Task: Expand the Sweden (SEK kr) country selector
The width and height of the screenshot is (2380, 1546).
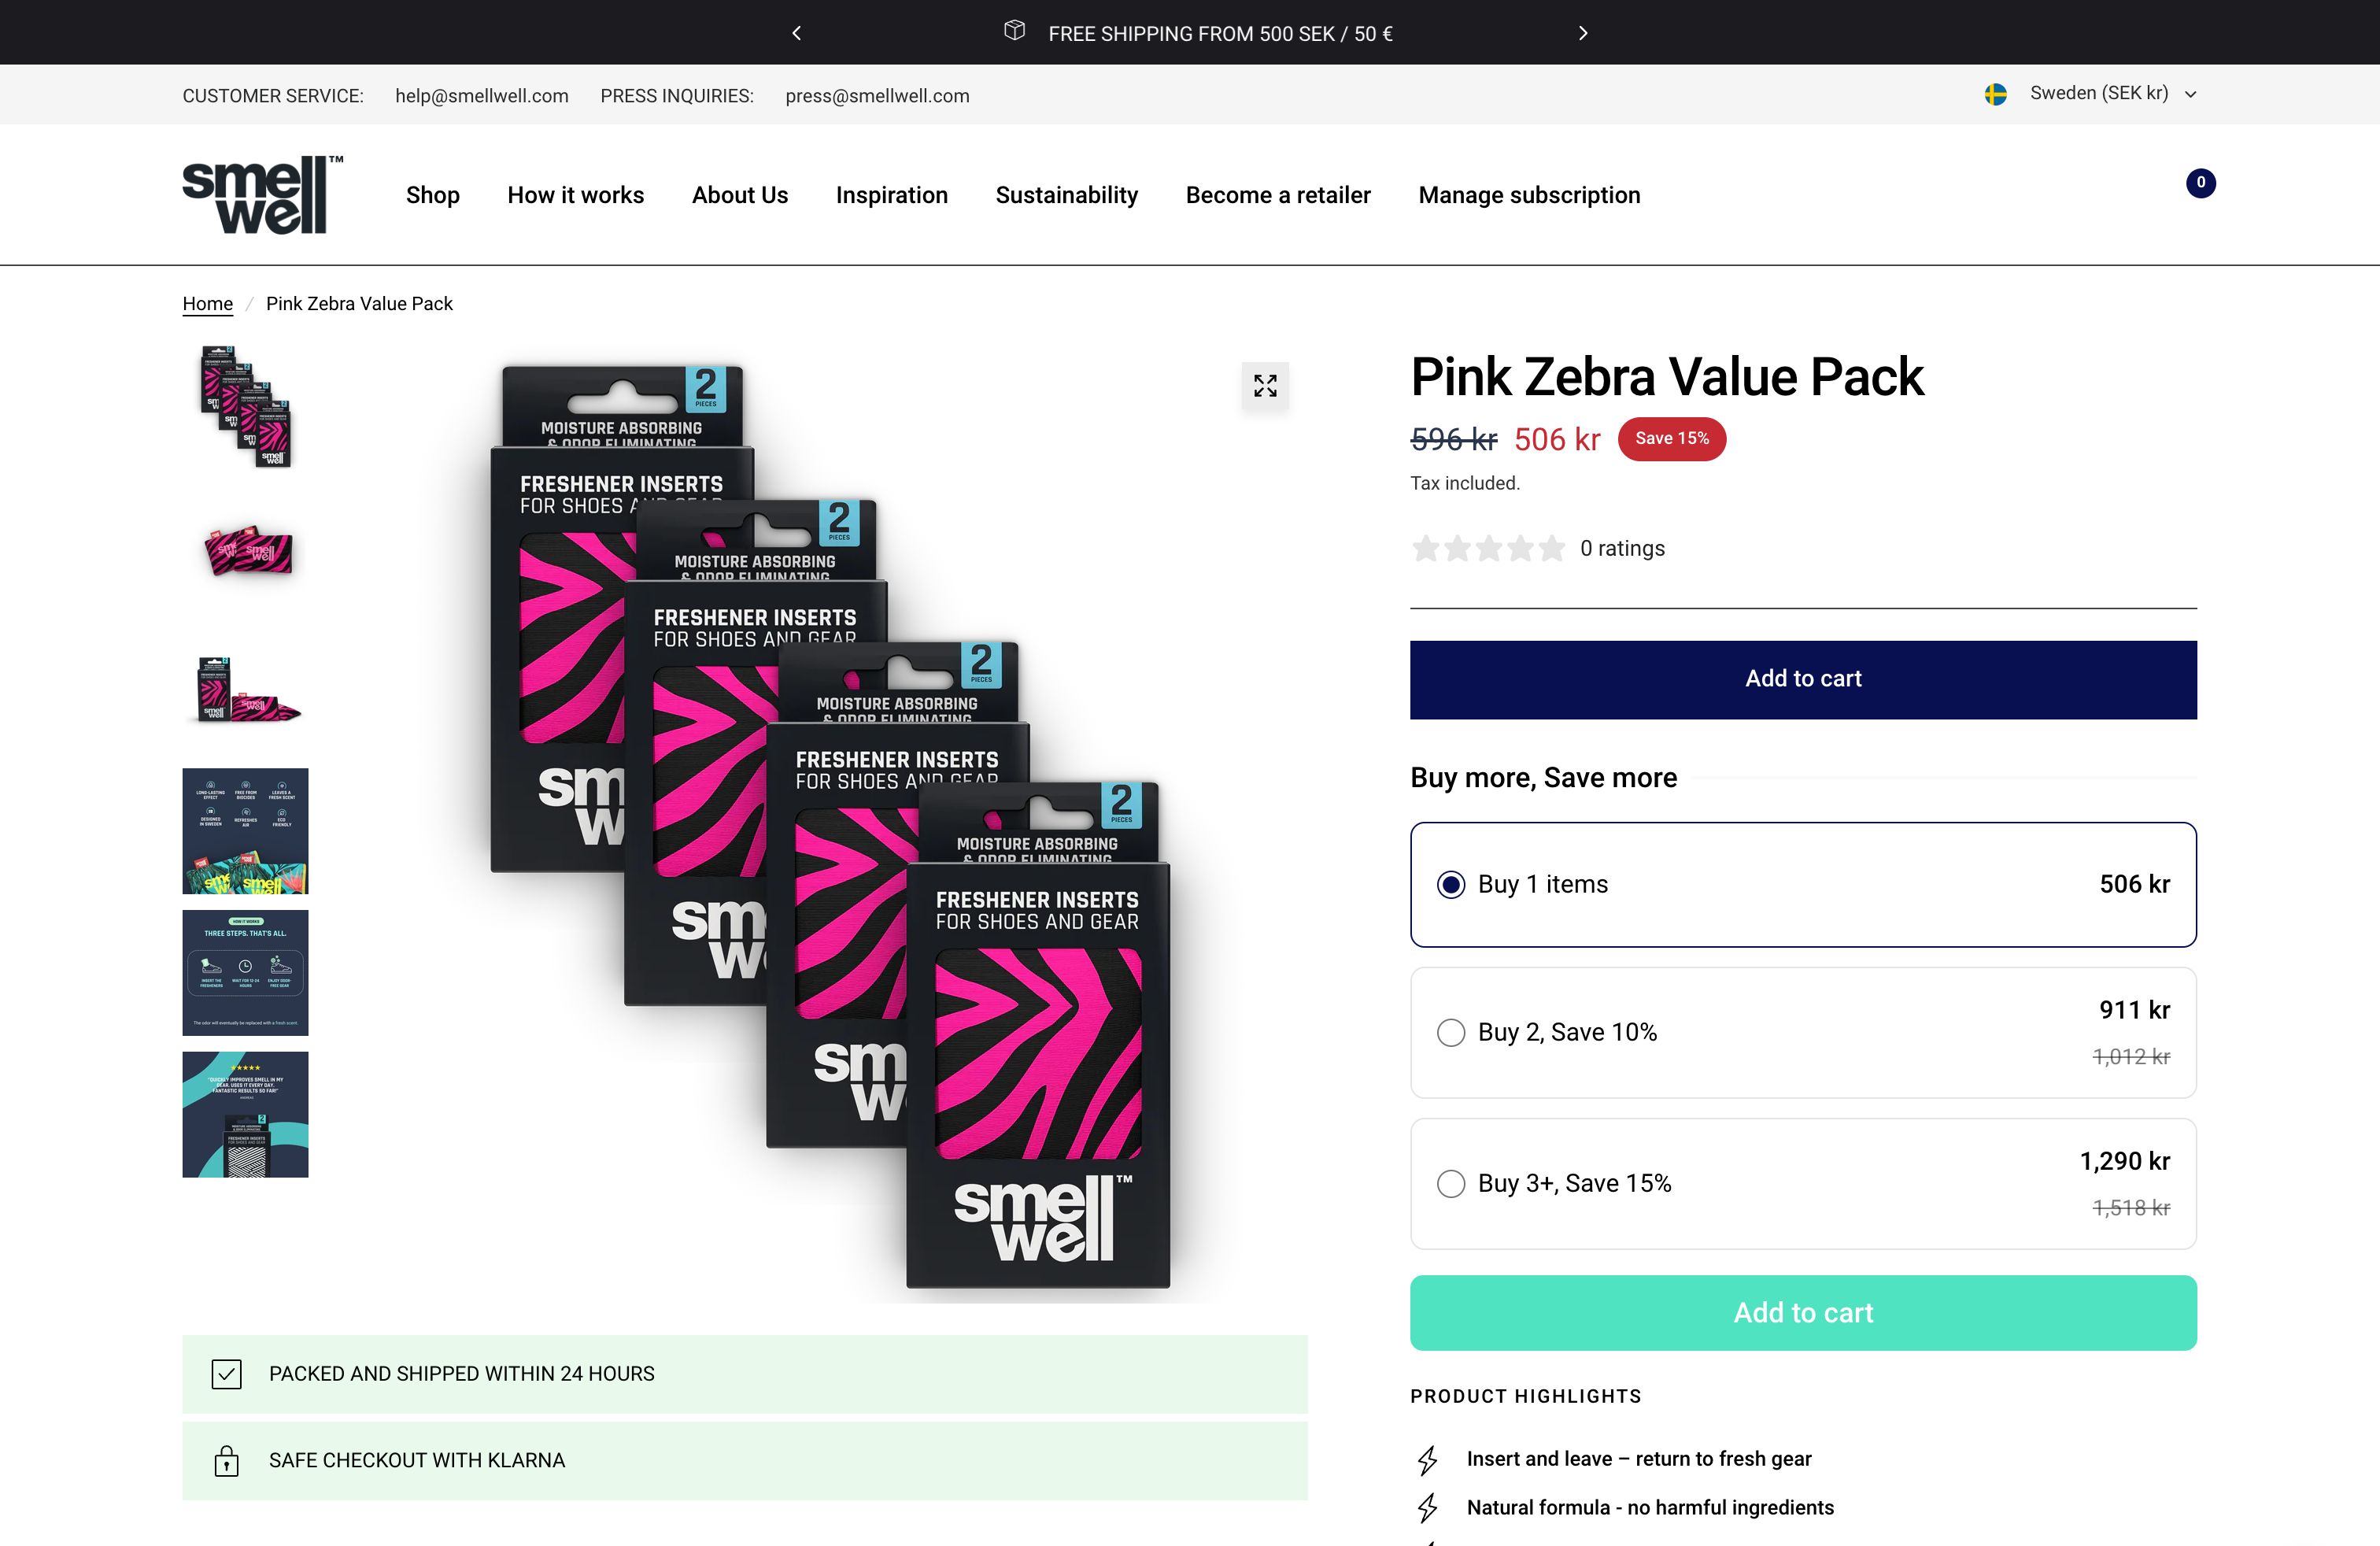Action: [2110, 94]
